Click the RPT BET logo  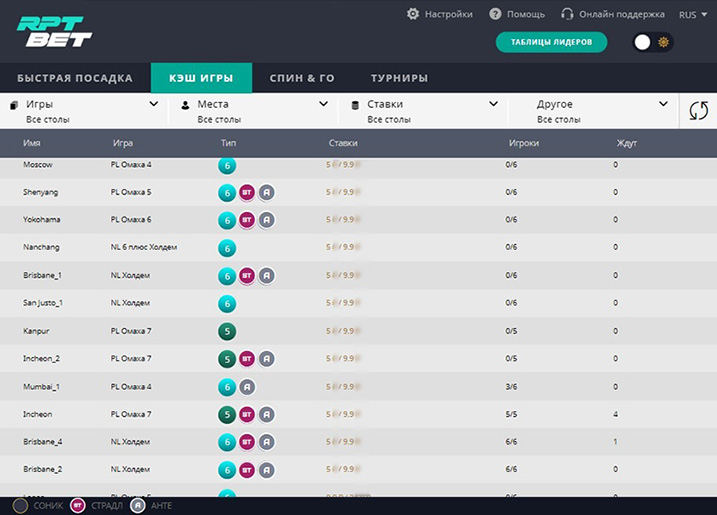(x=55, y=31)
